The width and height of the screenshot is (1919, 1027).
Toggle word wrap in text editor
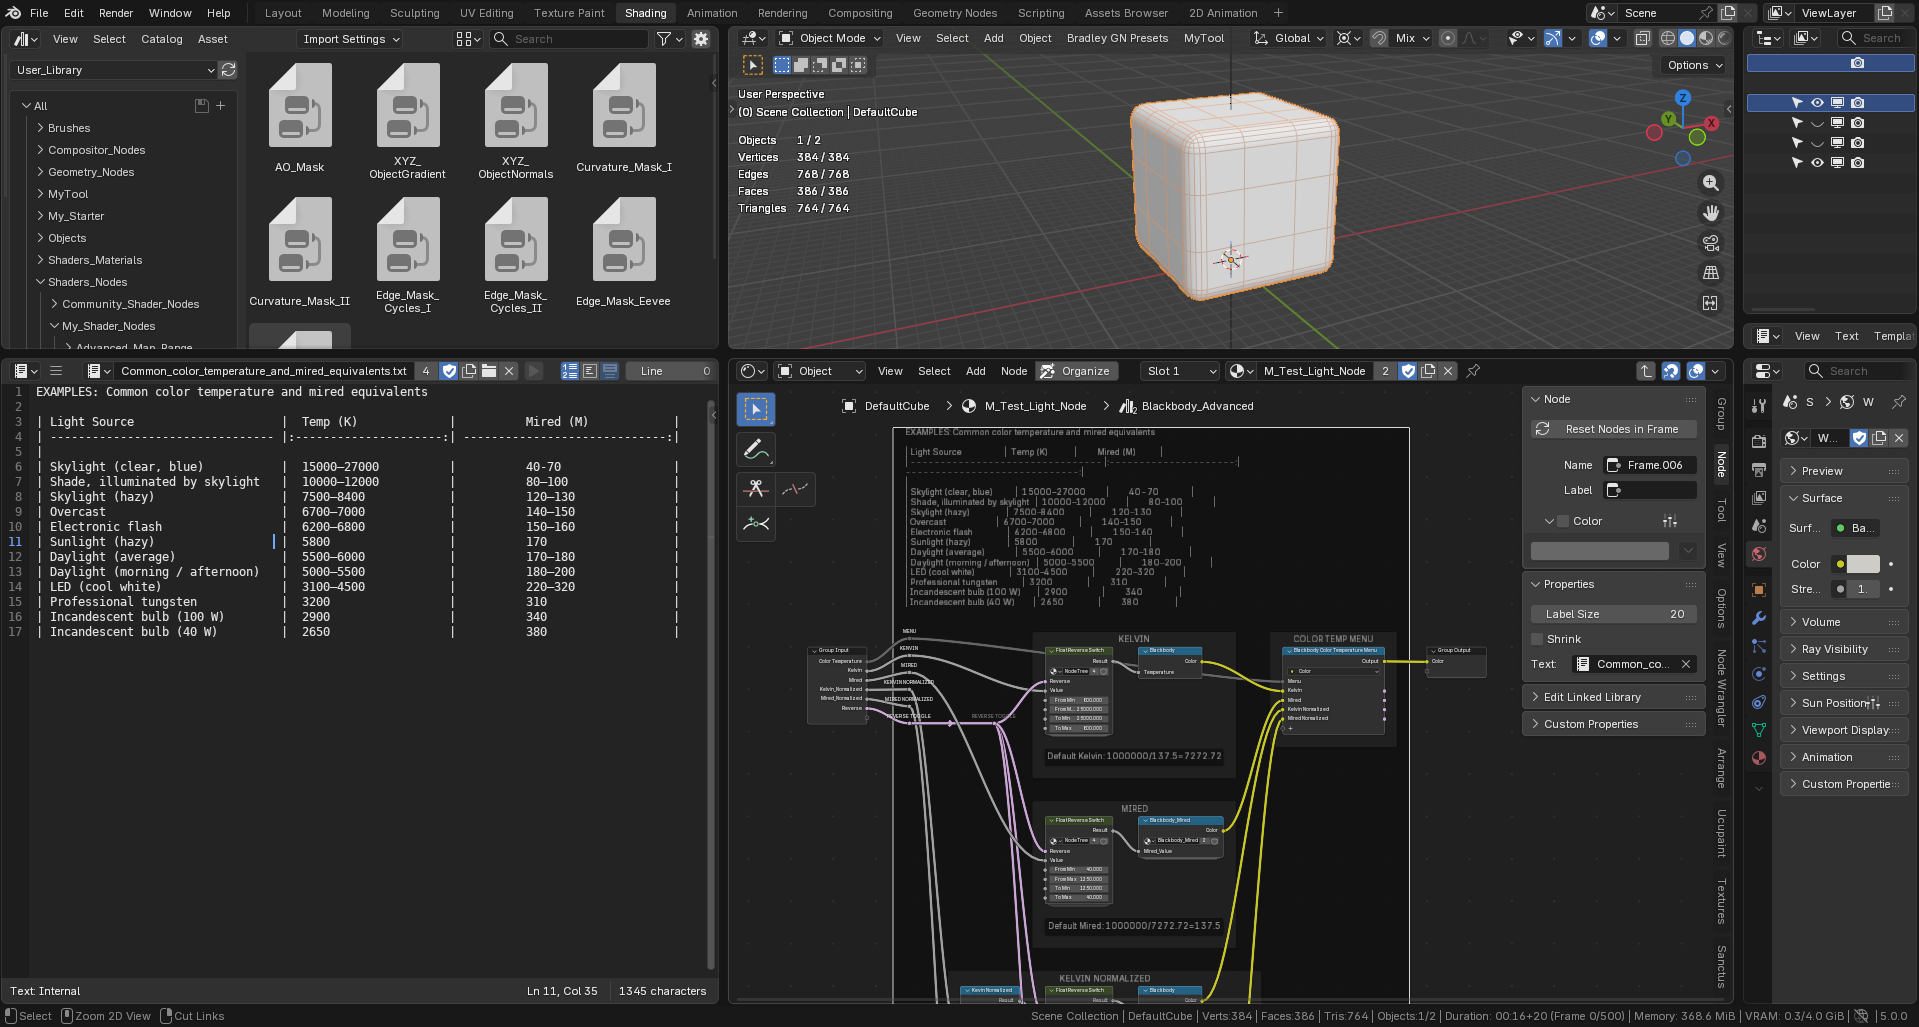pos(590,371)
